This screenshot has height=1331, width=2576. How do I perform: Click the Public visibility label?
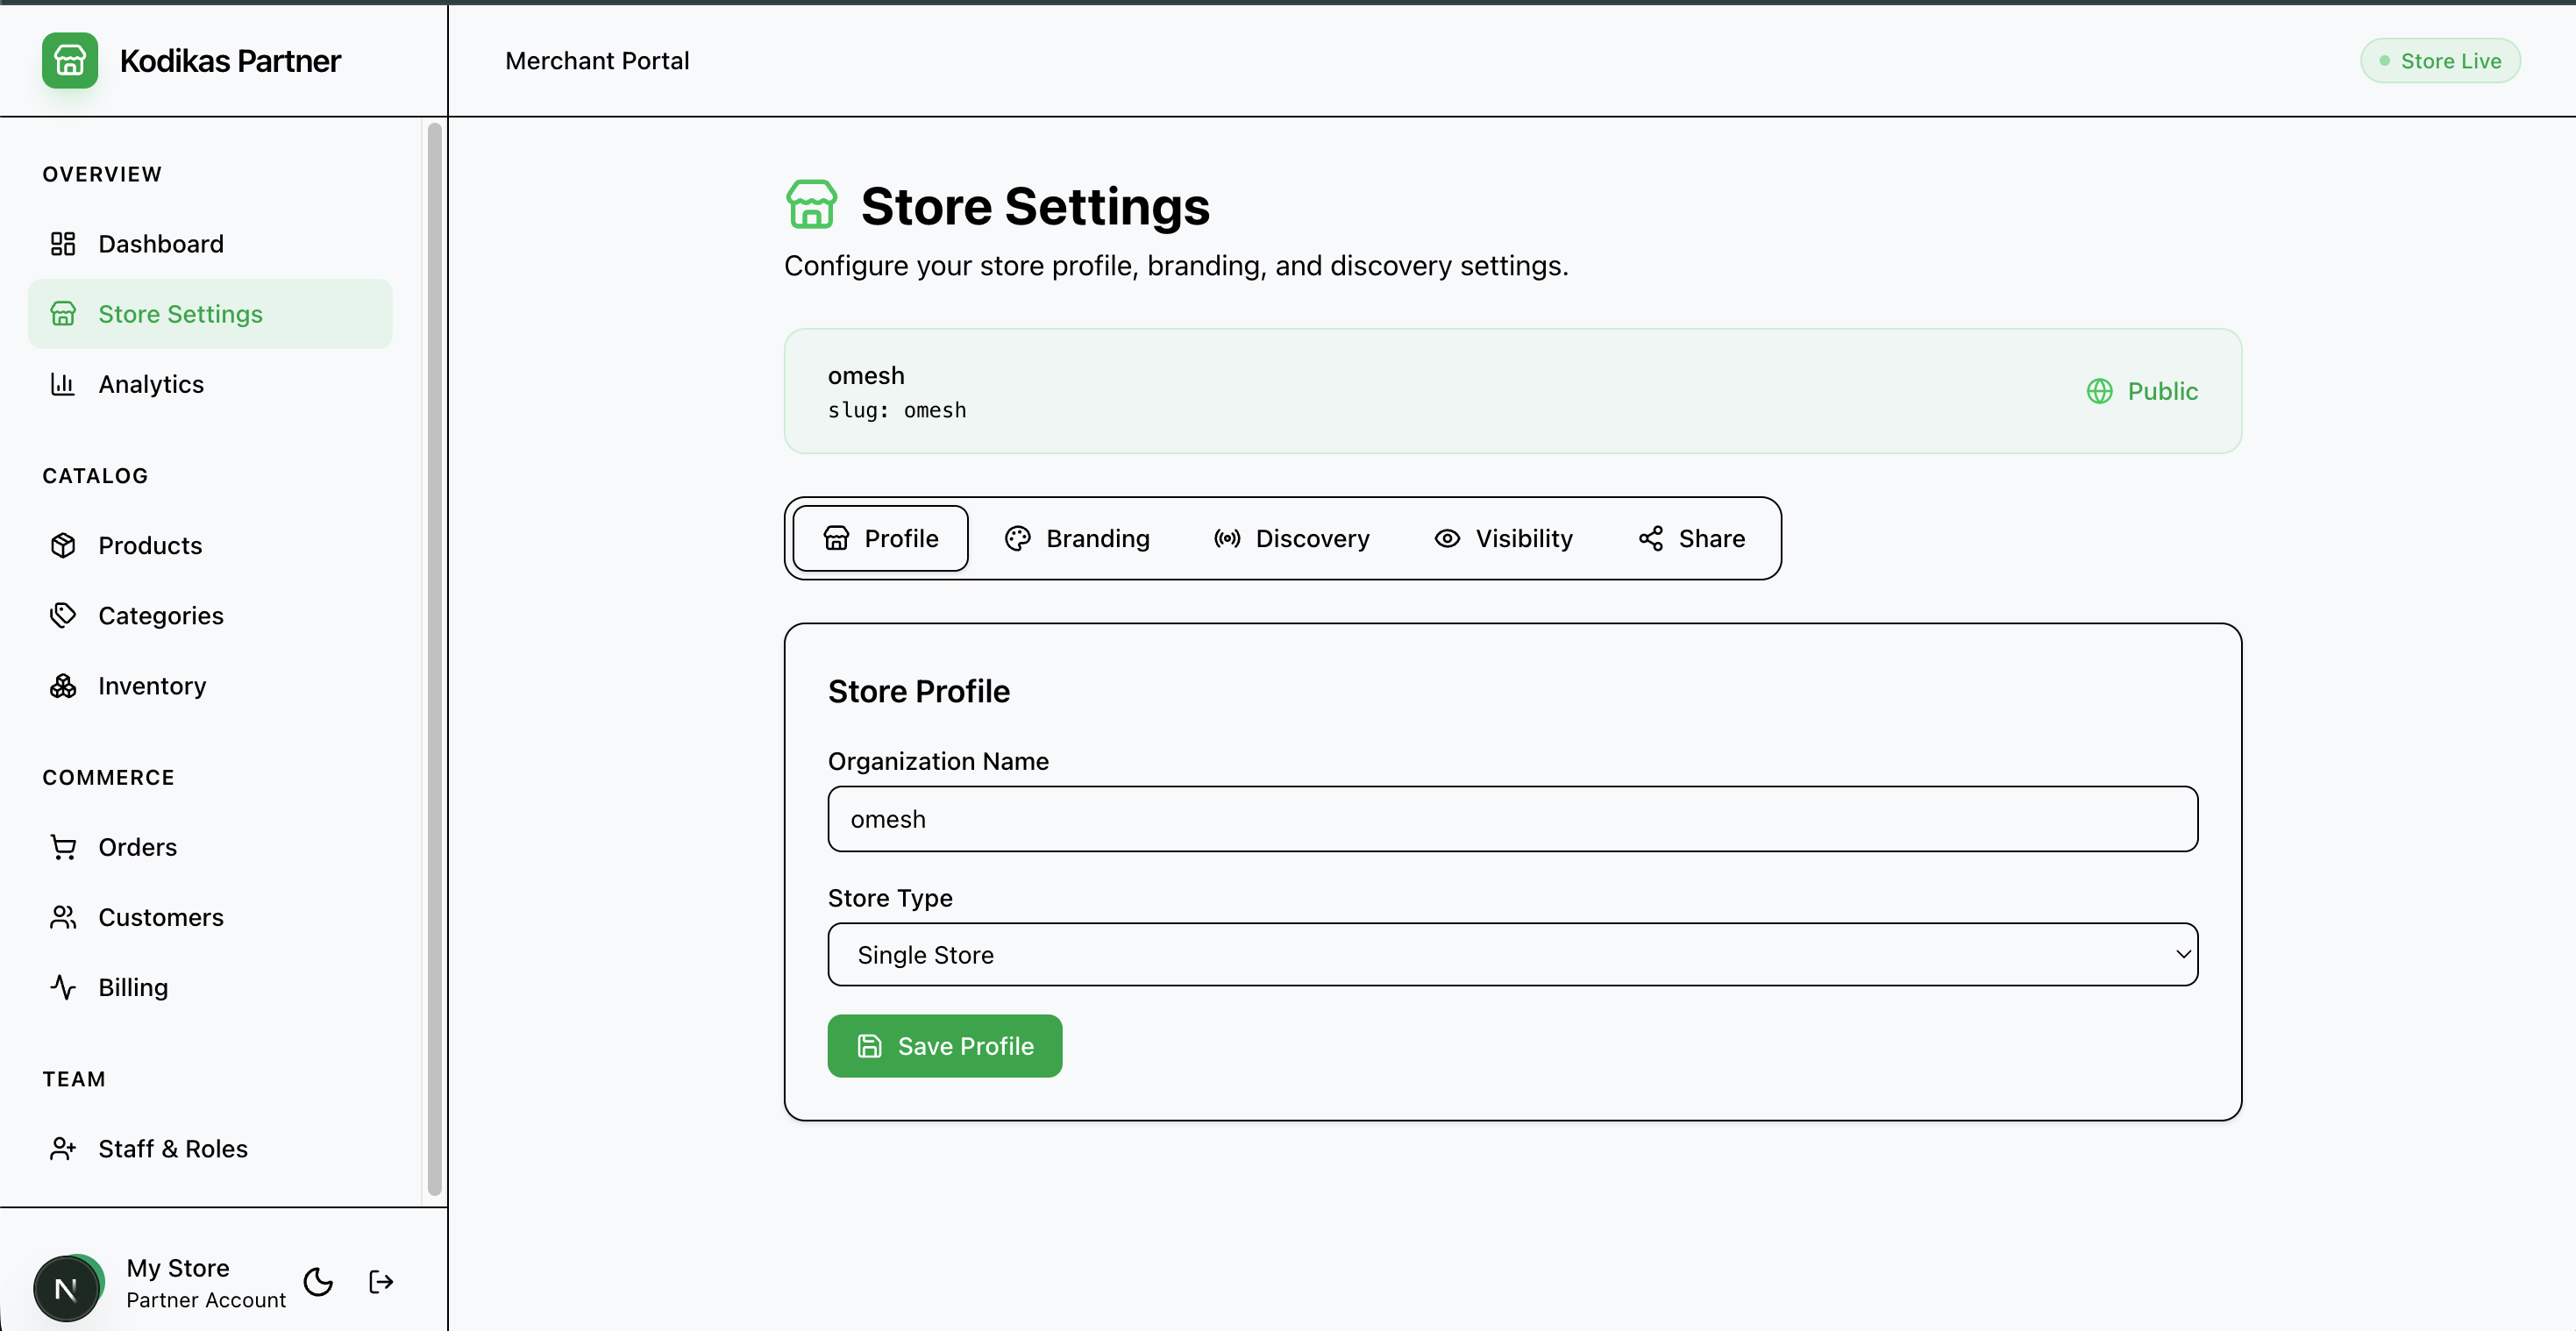point(2162,391)
